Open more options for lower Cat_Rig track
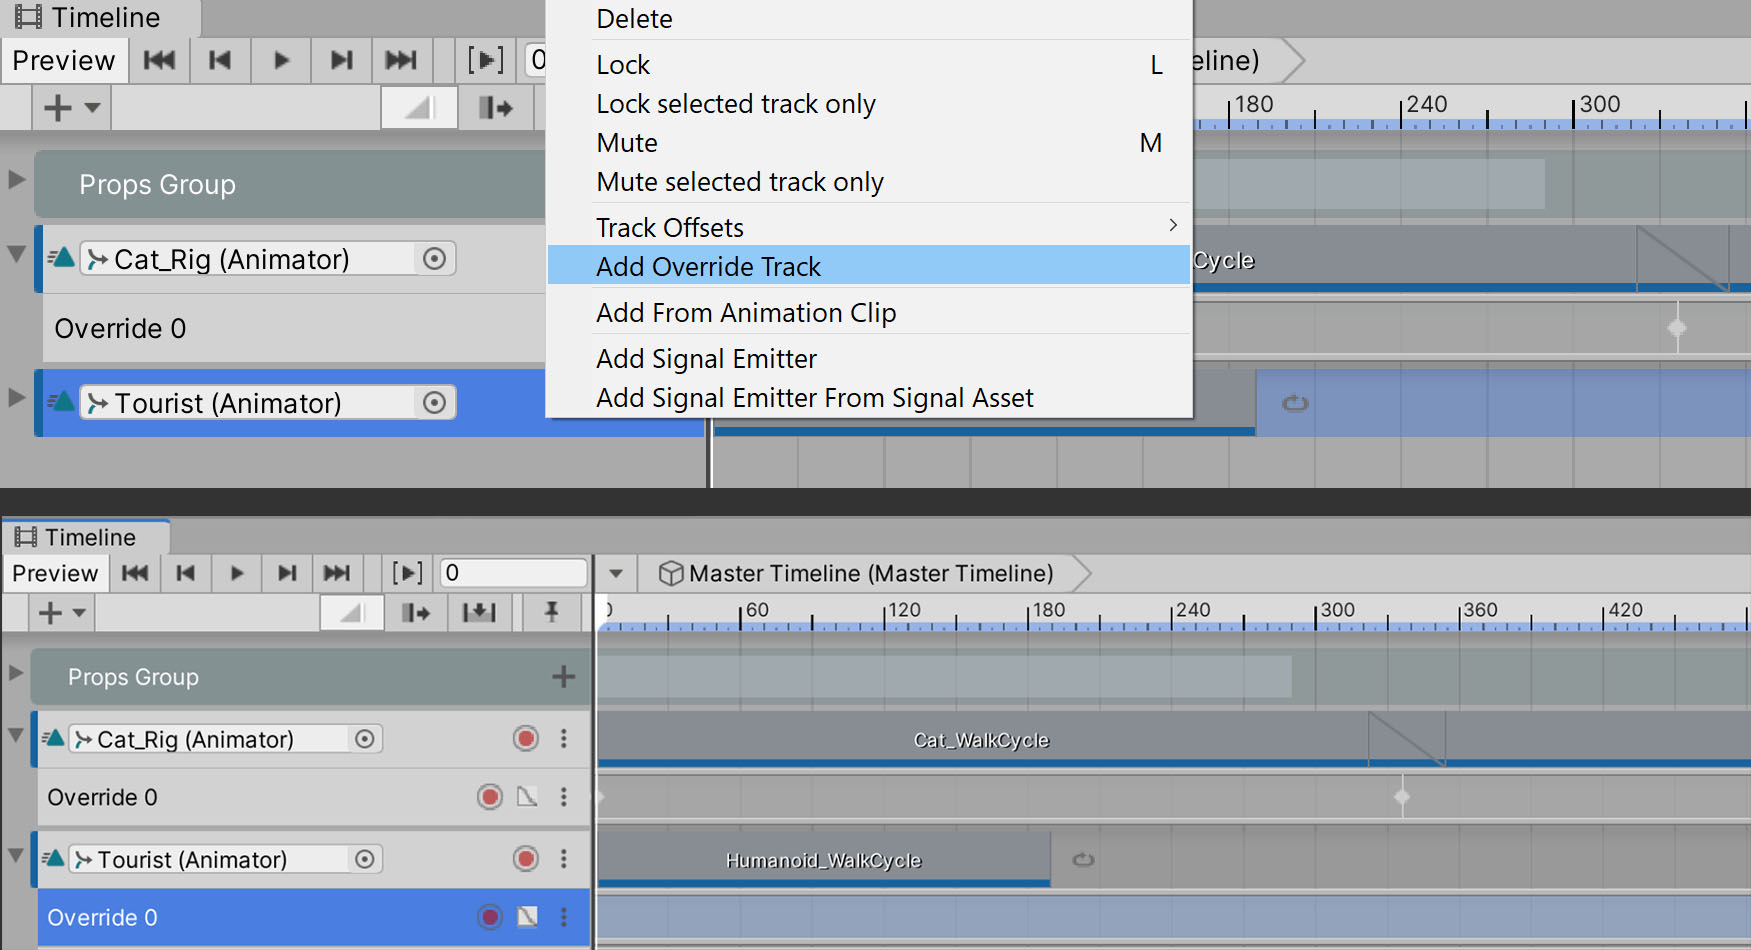 click(564, 738)
